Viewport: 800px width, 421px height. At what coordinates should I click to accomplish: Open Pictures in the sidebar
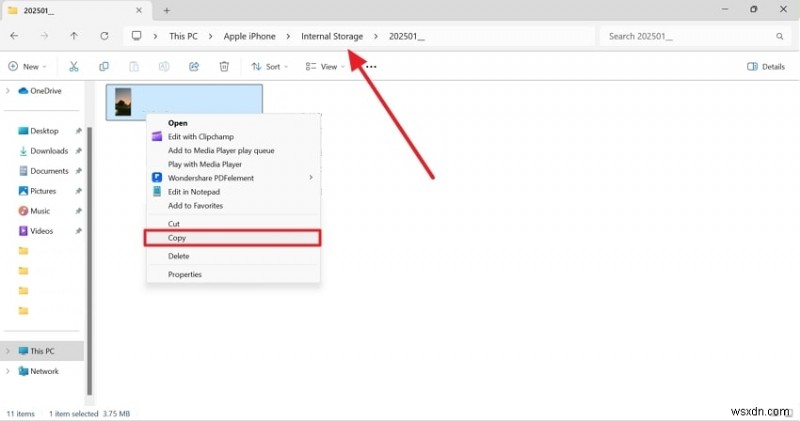coord(37,191)
